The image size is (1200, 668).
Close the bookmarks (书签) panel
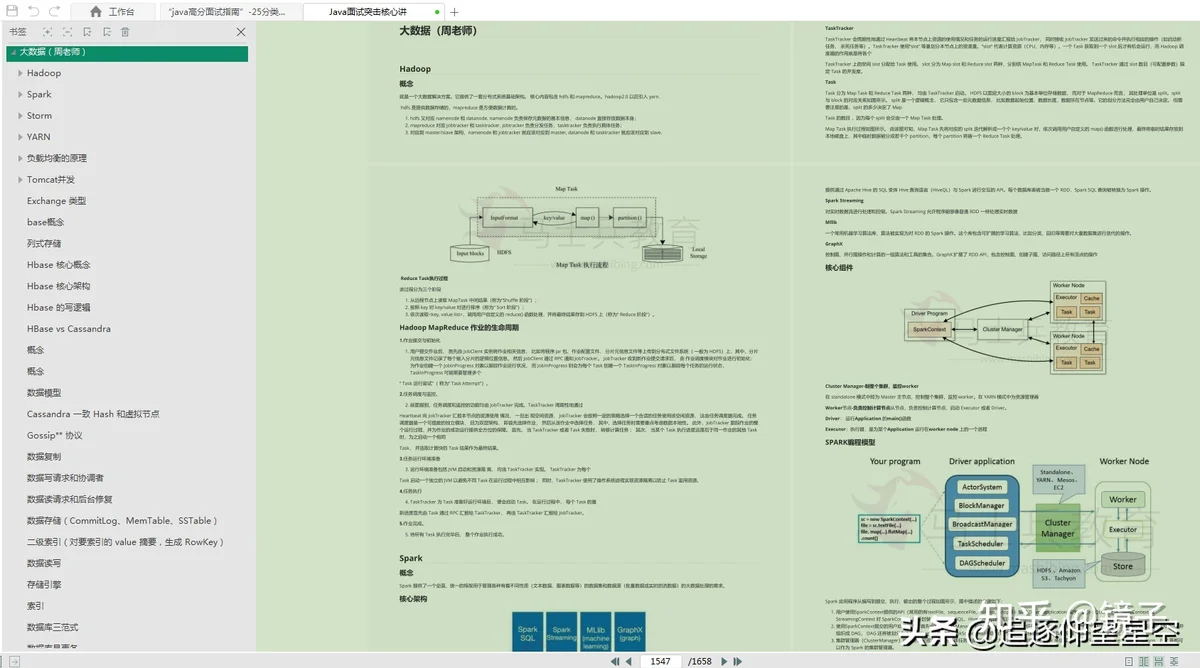coord(240,32)
